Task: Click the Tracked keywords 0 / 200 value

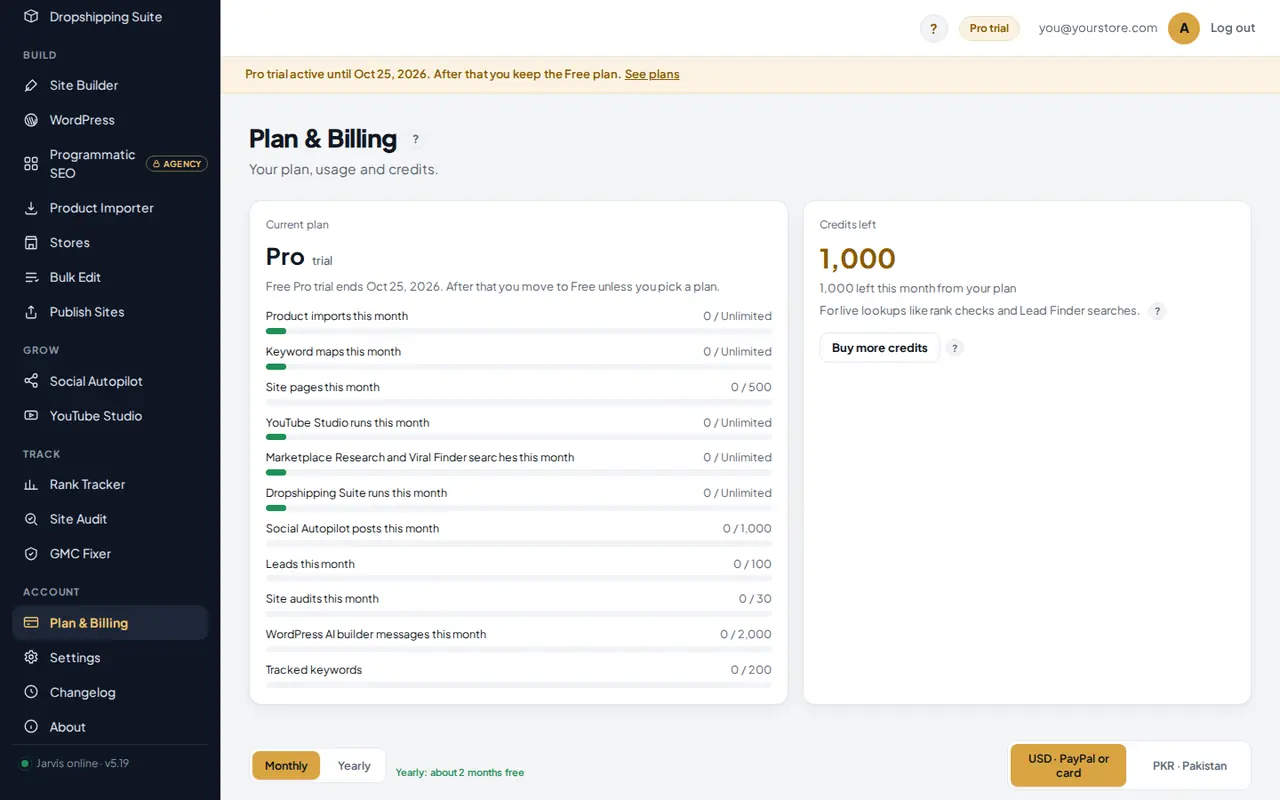Action: pos(751,670)
